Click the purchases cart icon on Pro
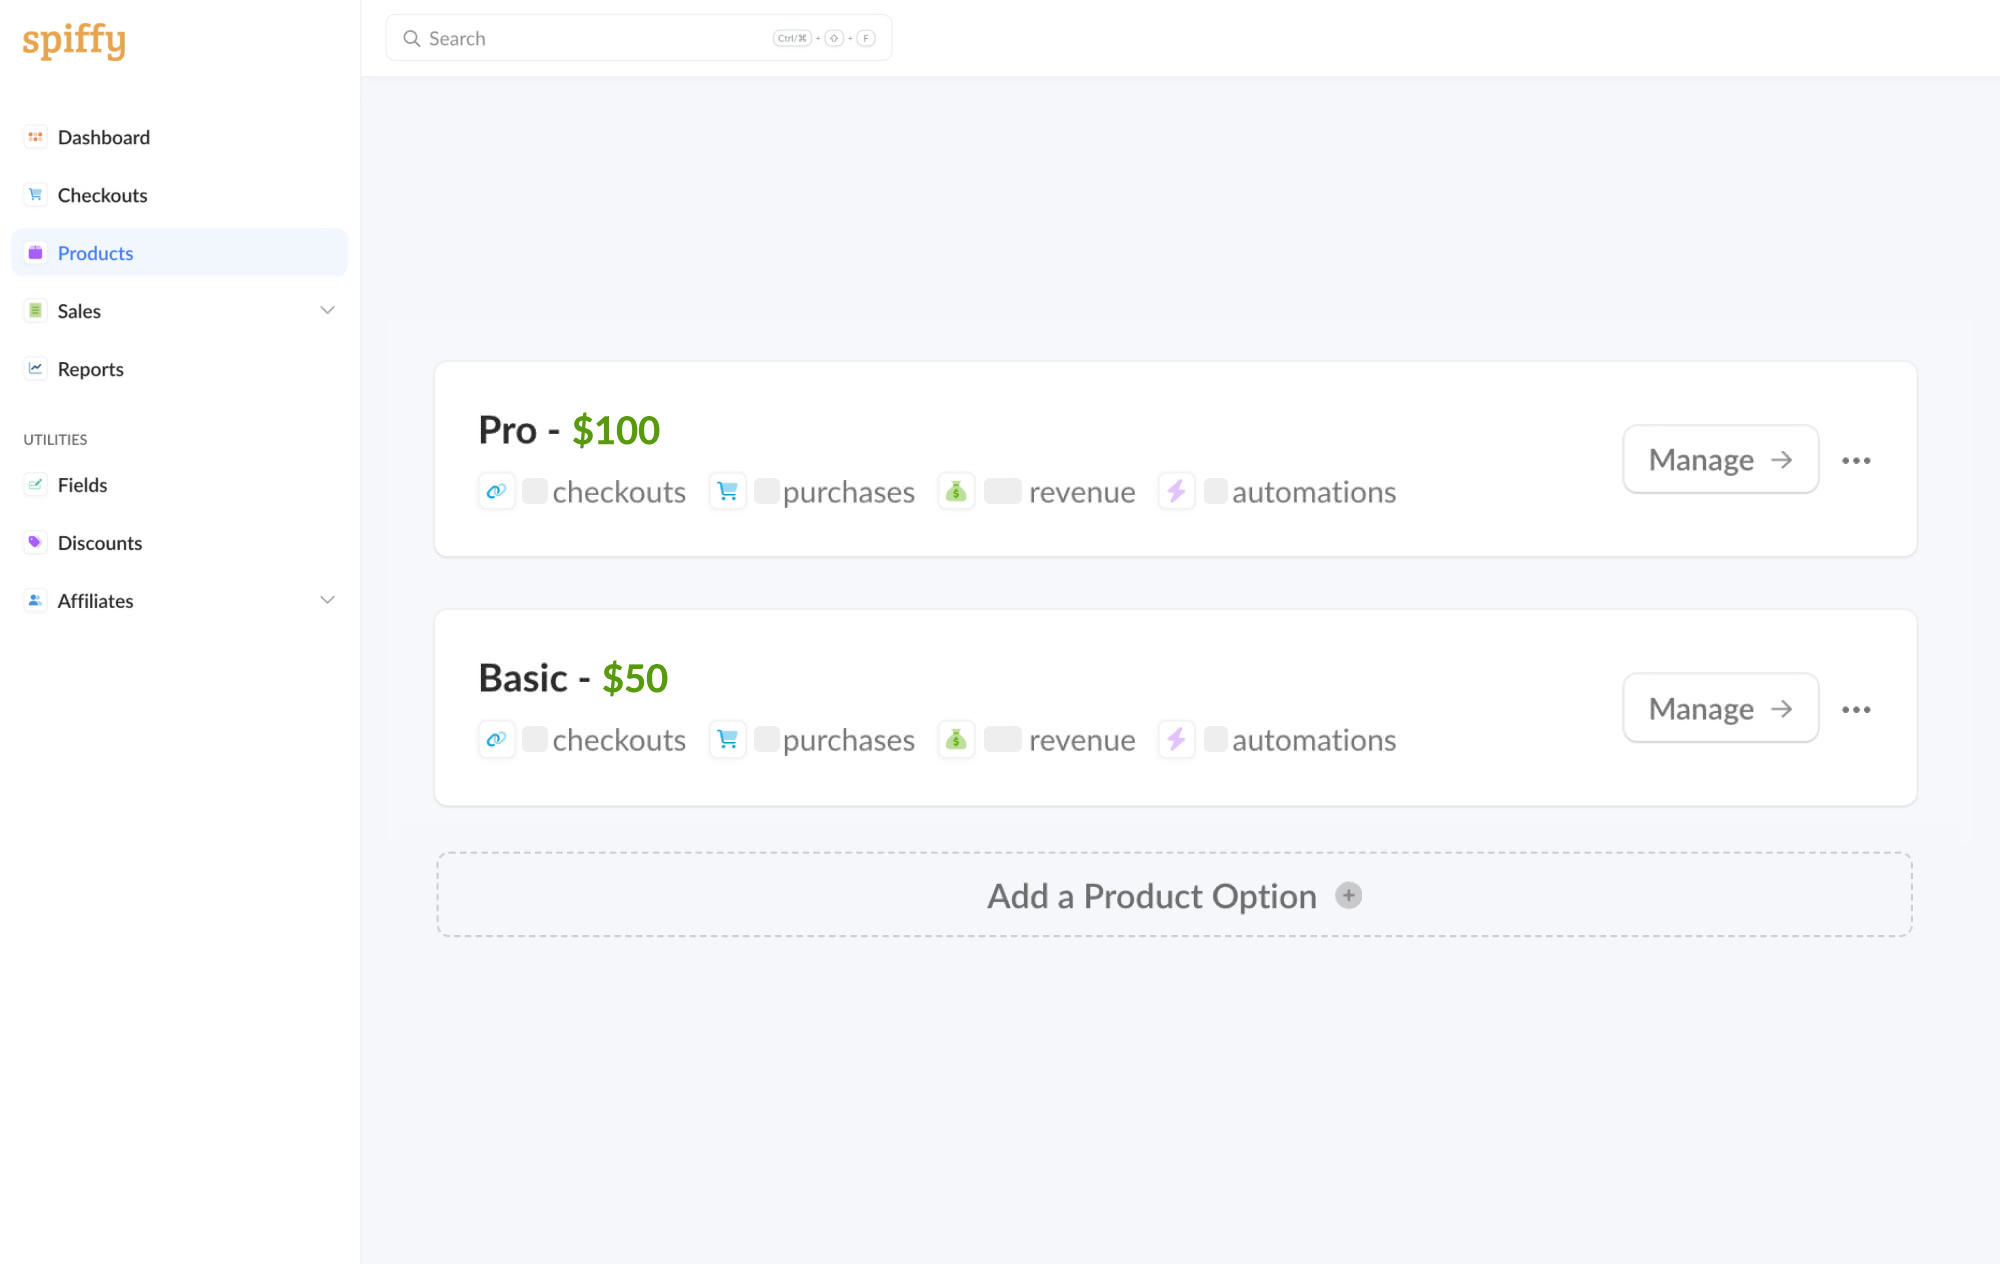The width and height of the screenshot is (2000, 1264). coord(727,491)
